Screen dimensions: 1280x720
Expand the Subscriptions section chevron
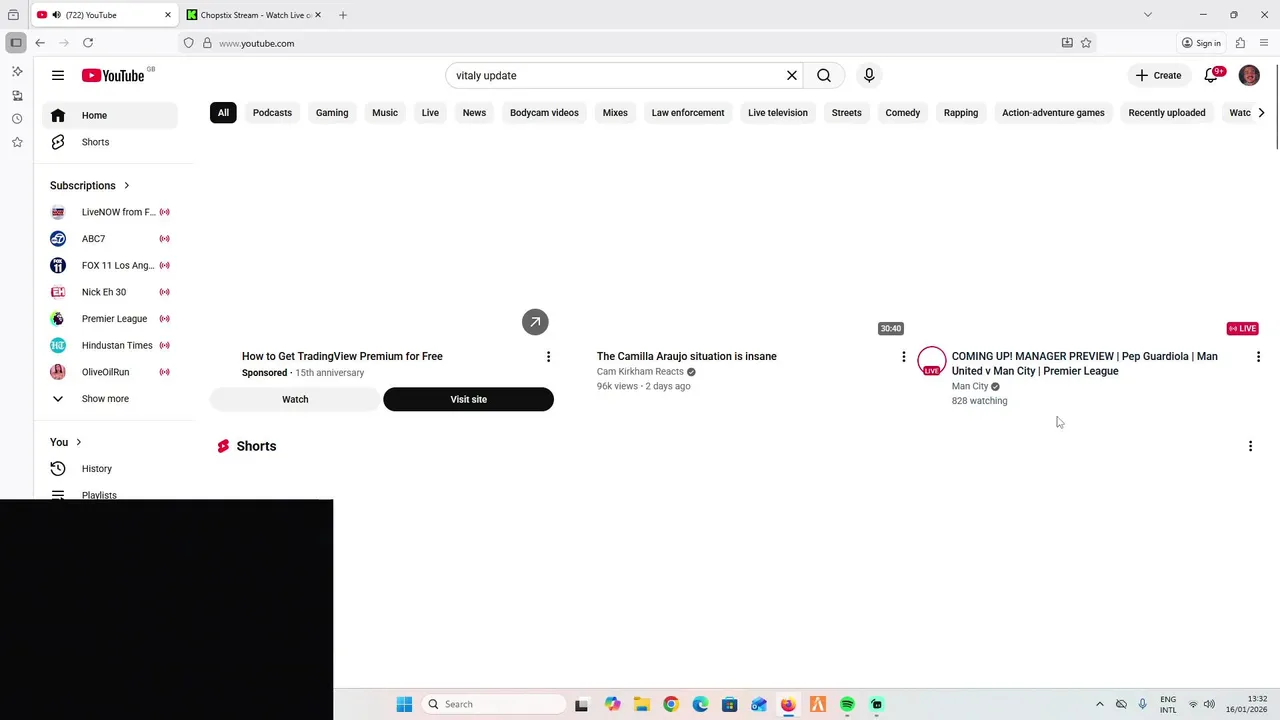pos(126,186)
